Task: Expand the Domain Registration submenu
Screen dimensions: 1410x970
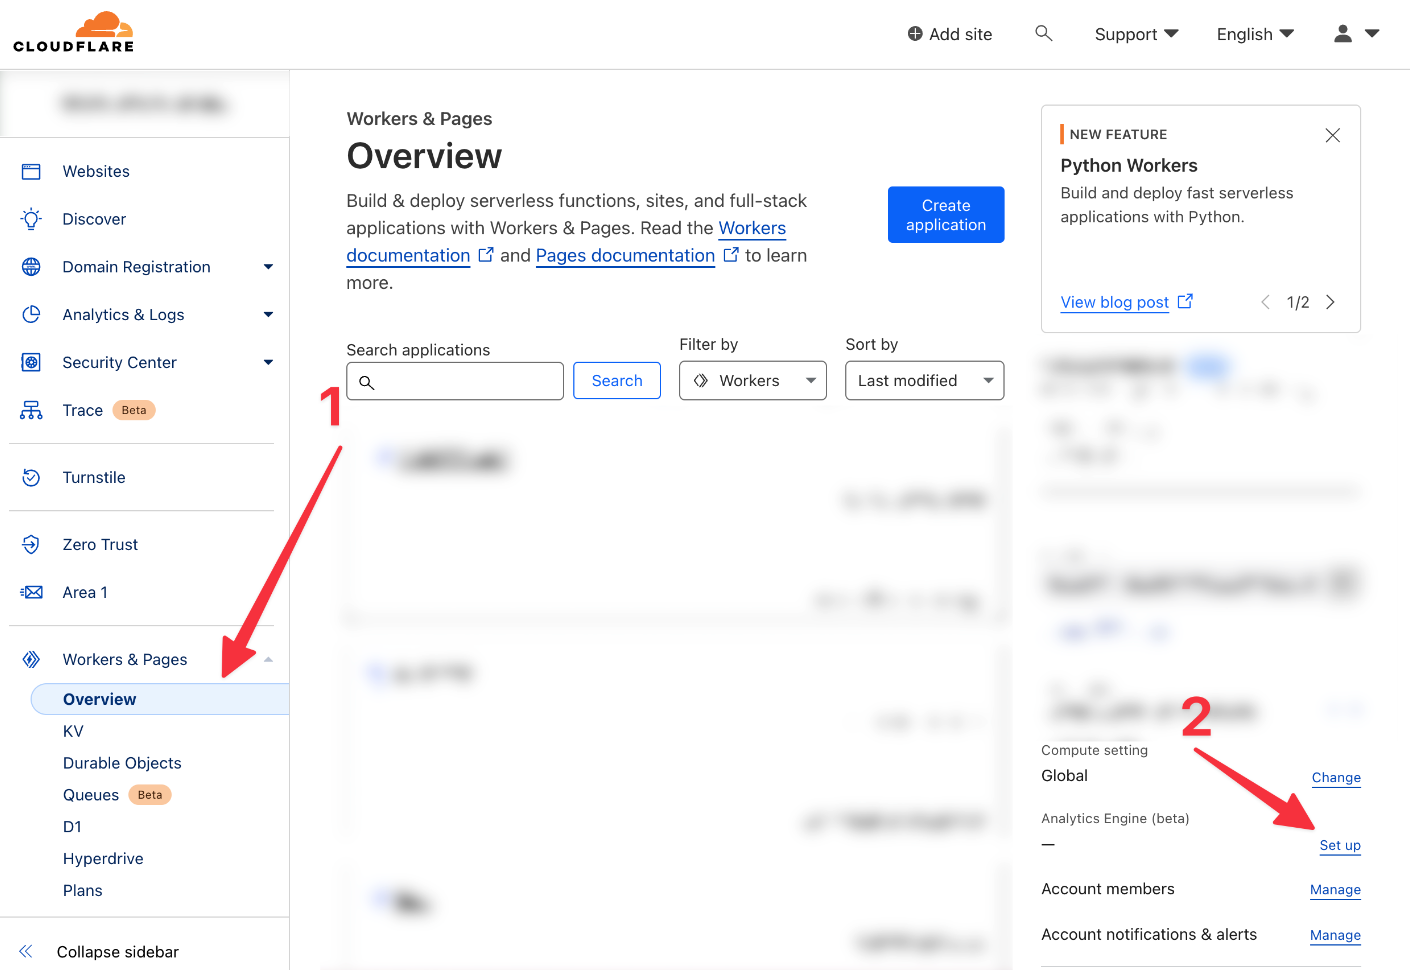Action: point(268,267)
